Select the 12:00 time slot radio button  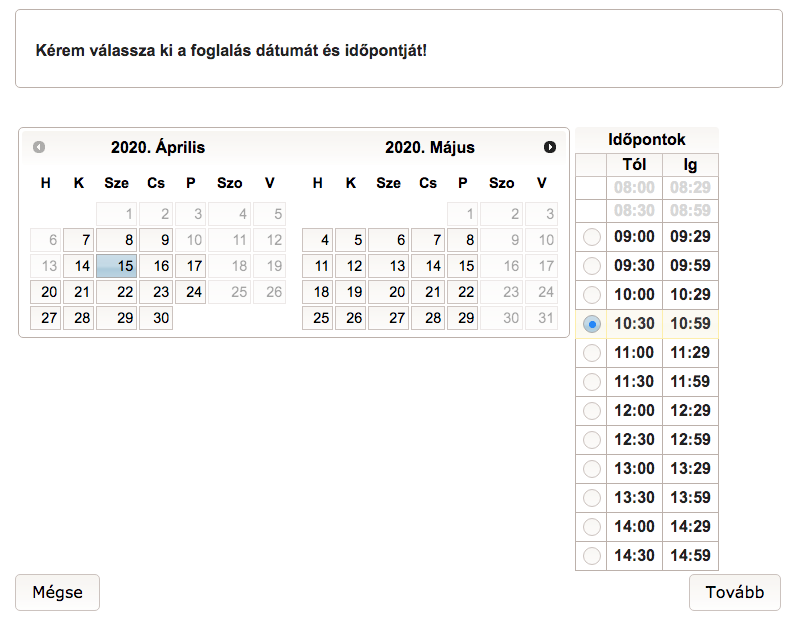pos(592,411)
